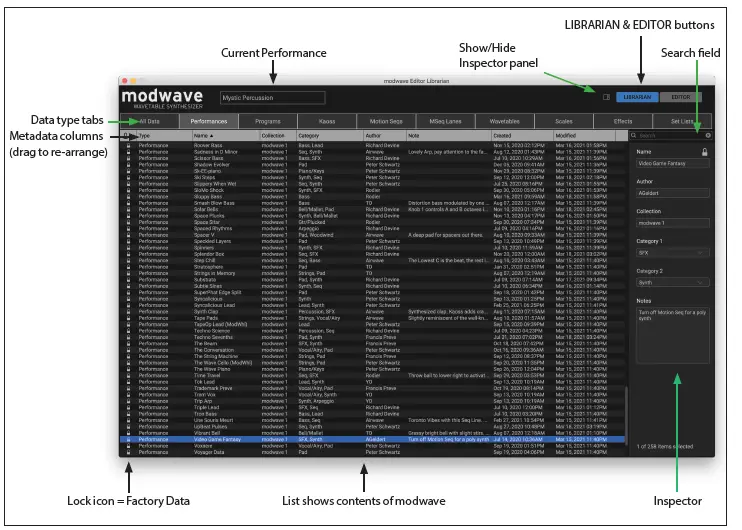
Task: Show the Set Lists tab
Action: click(682, 121)
